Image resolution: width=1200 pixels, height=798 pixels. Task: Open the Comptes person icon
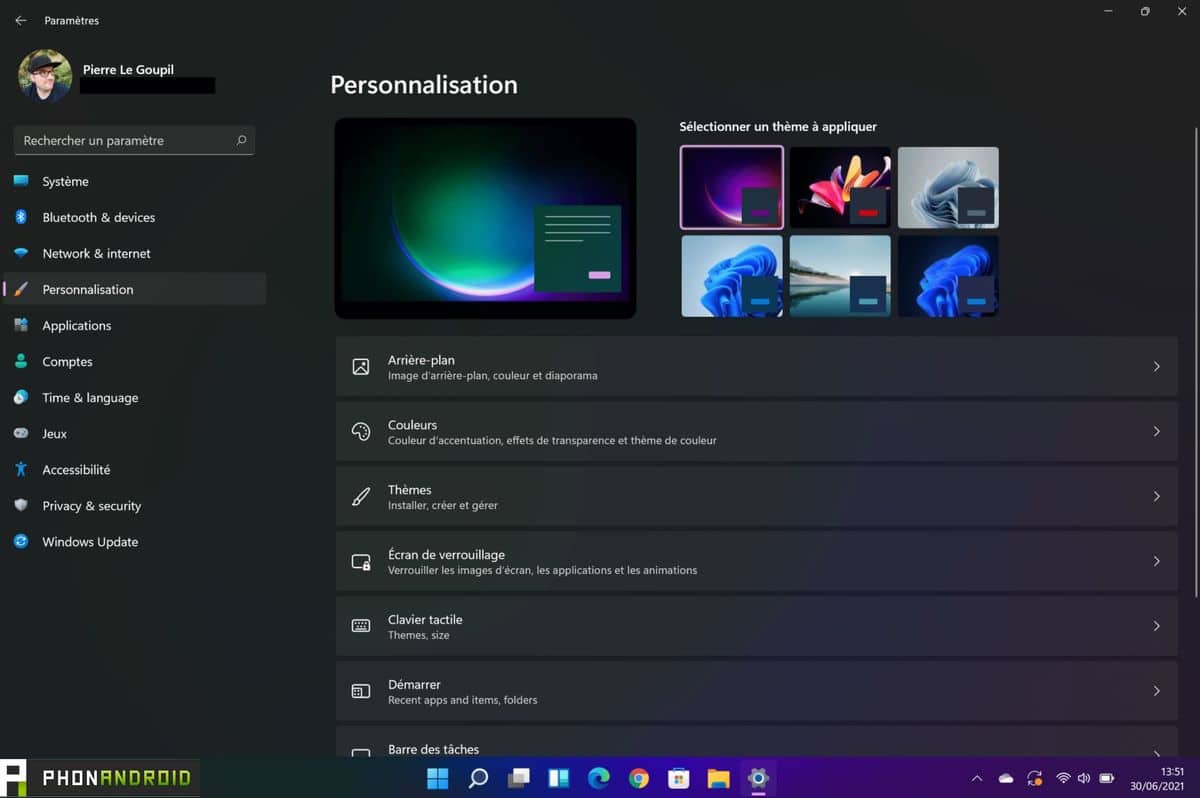point(21,361)
